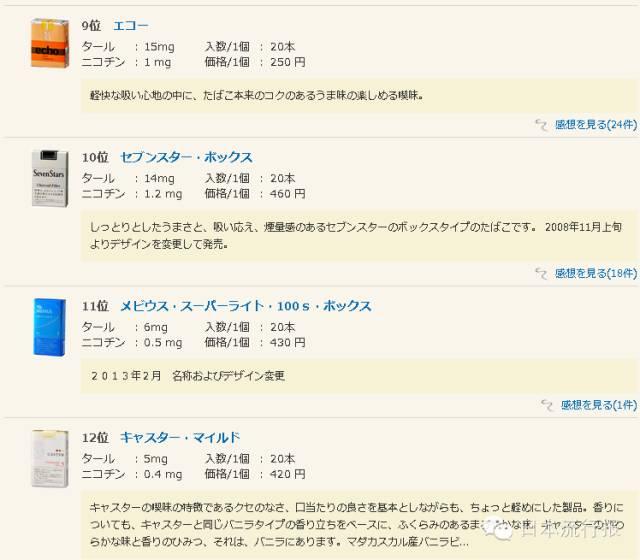Click the Caster Mild pack thumbnail
The height and width of the screenshot is (560, 640).
50,459
